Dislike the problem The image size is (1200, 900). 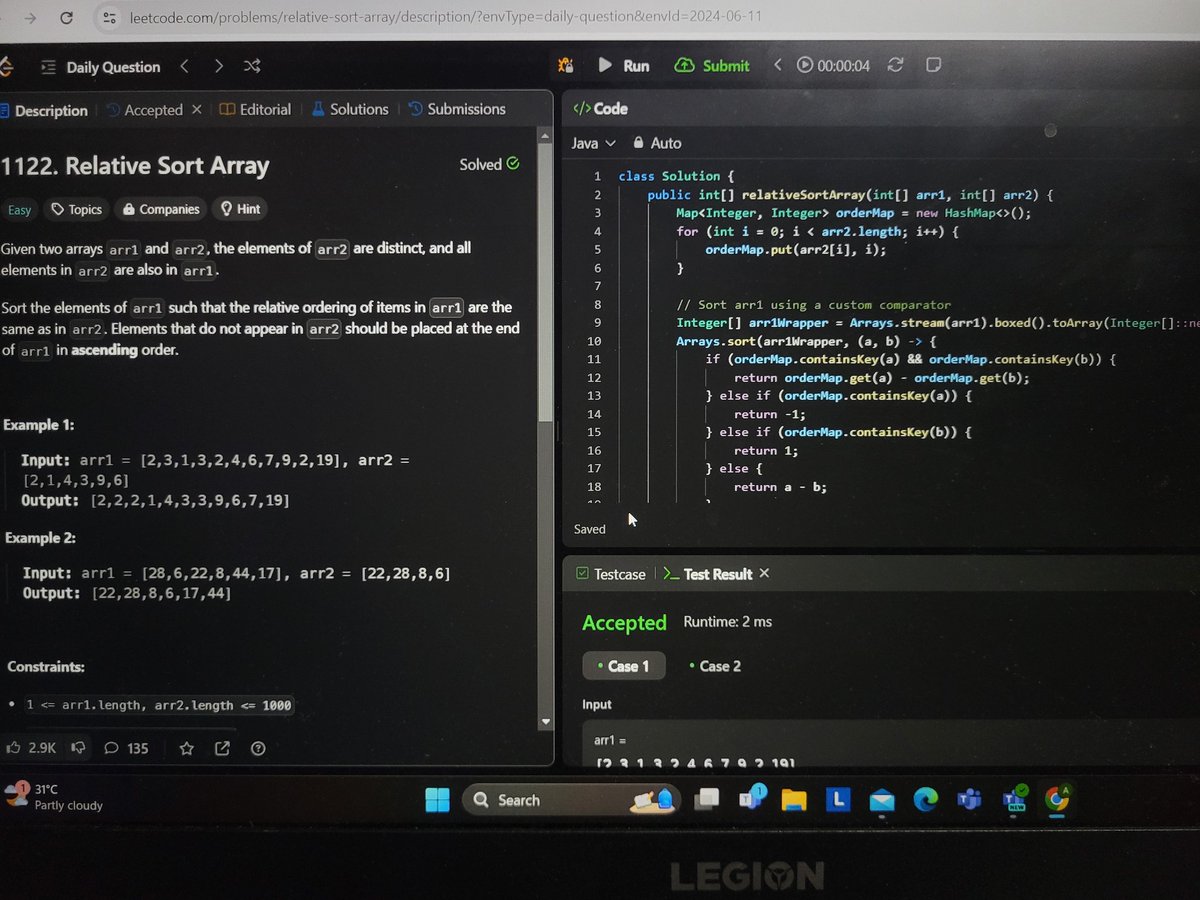pyautogui.click(x=78, y=747)
